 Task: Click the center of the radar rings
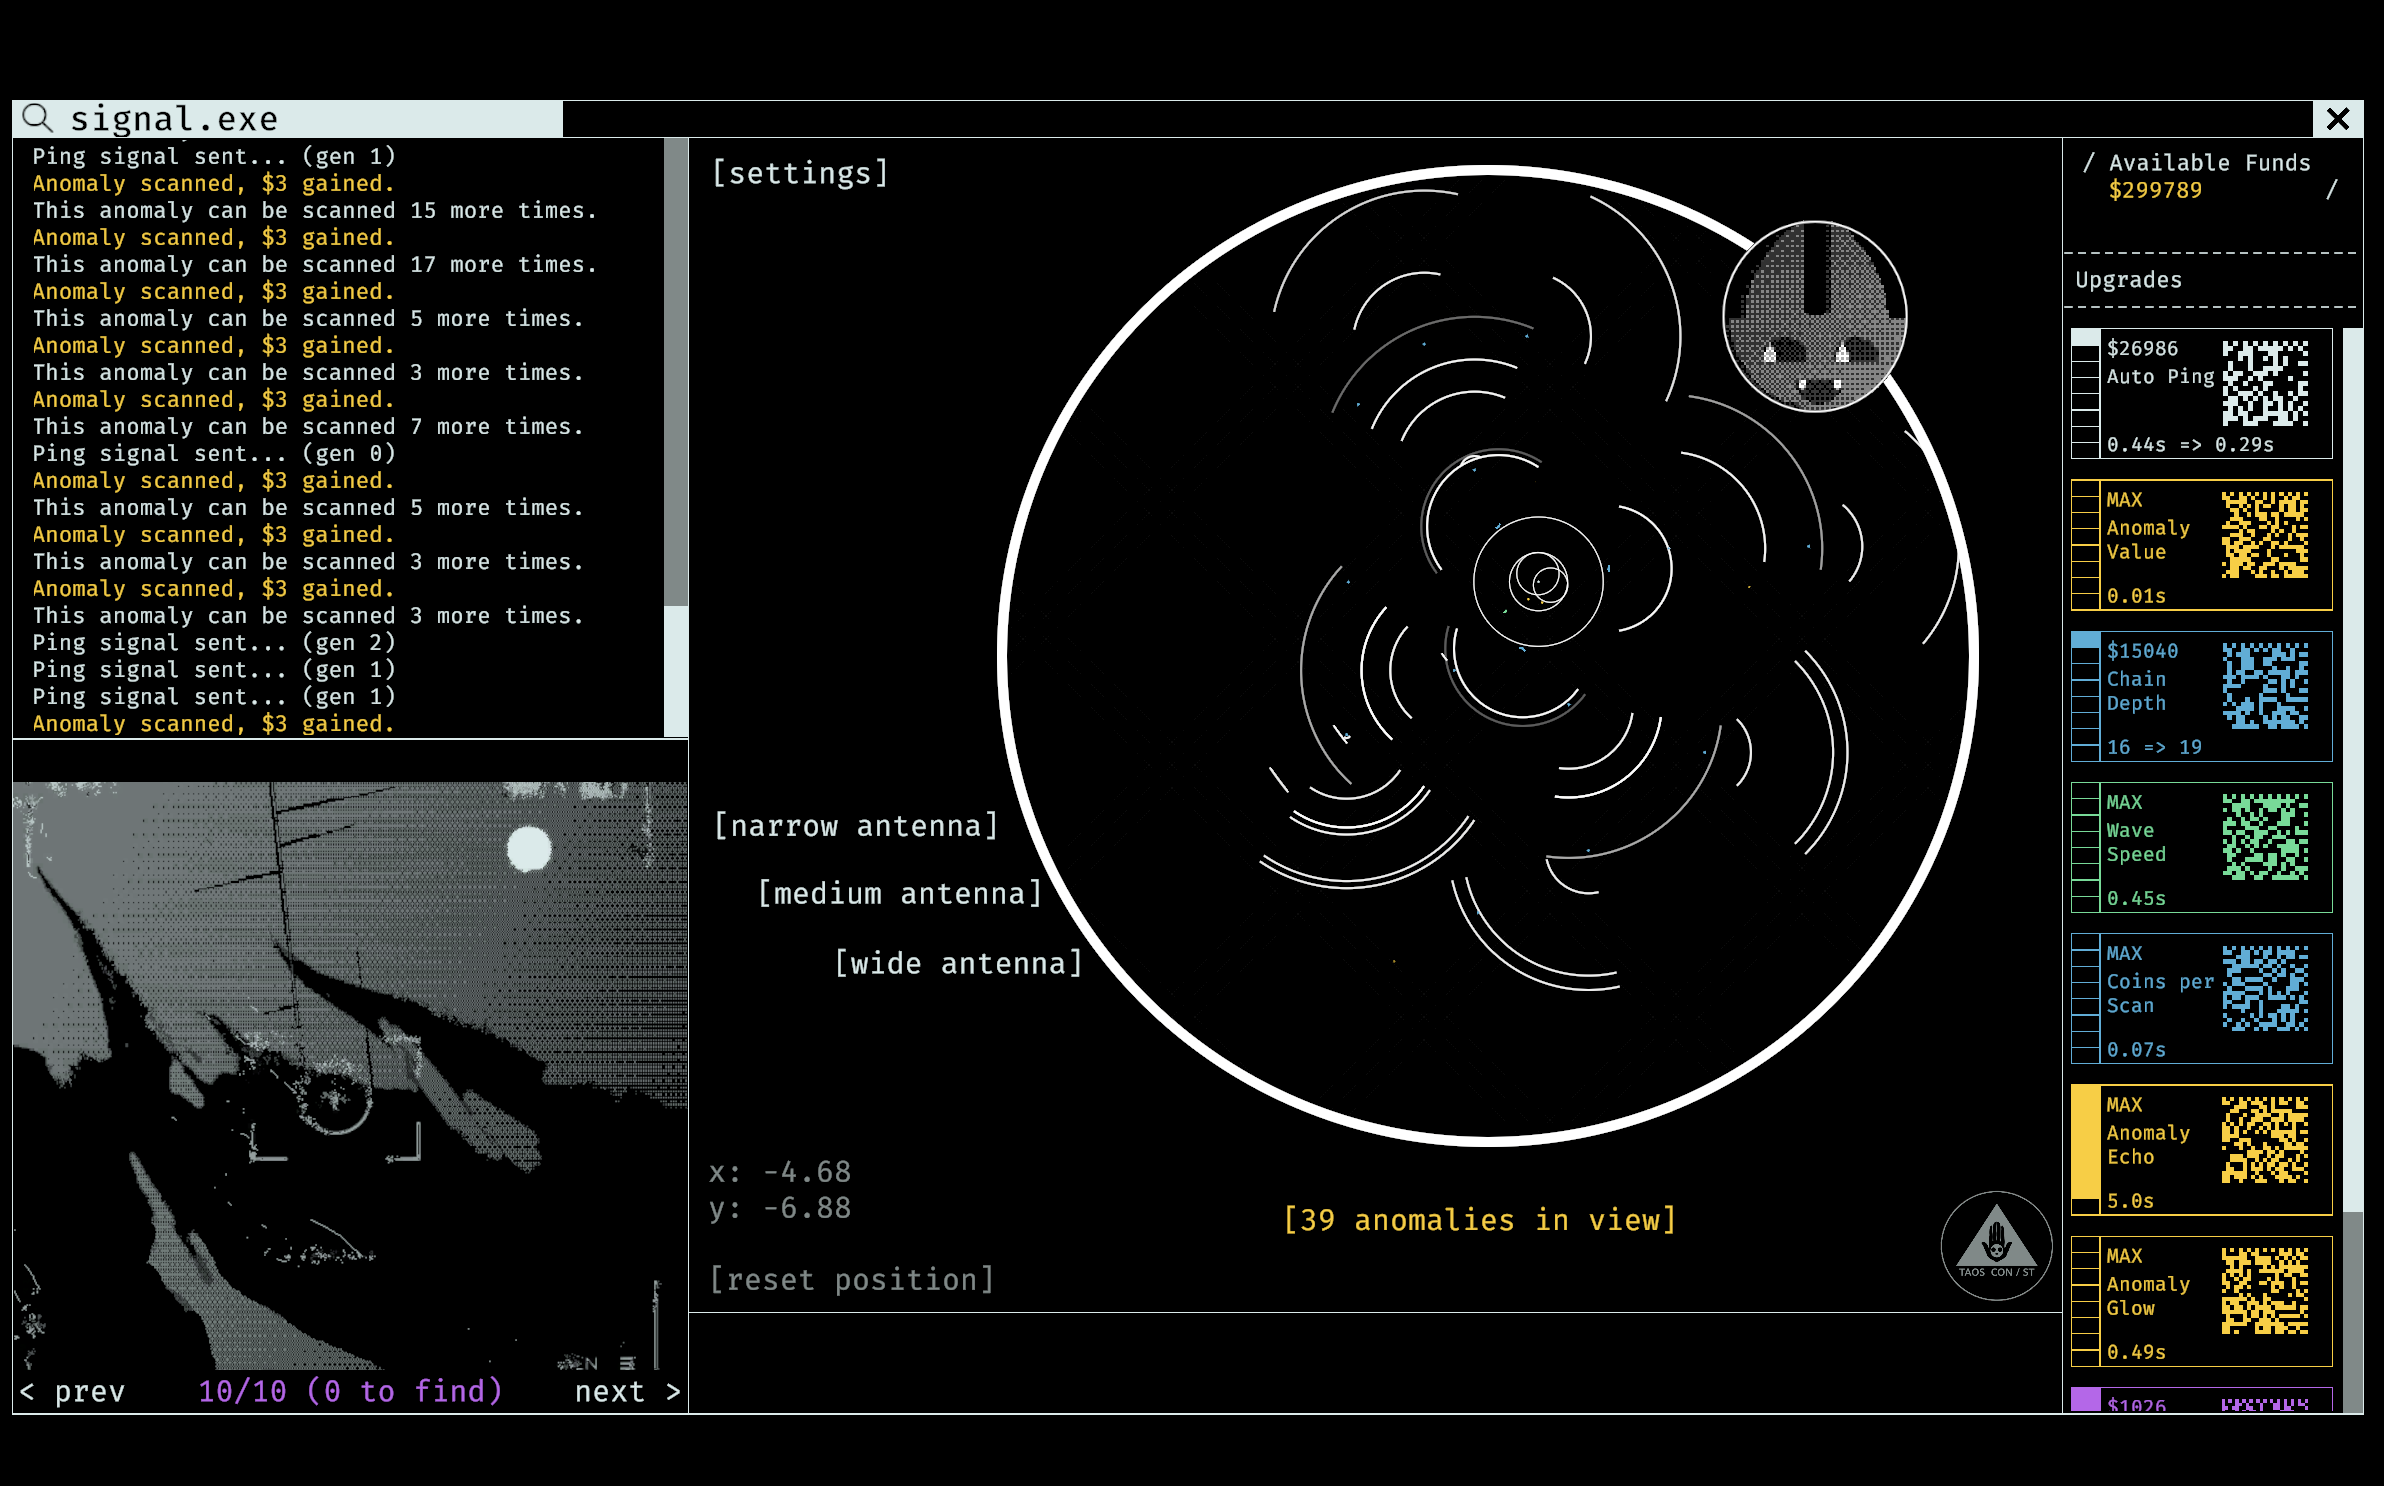[x=1538, y=581]
